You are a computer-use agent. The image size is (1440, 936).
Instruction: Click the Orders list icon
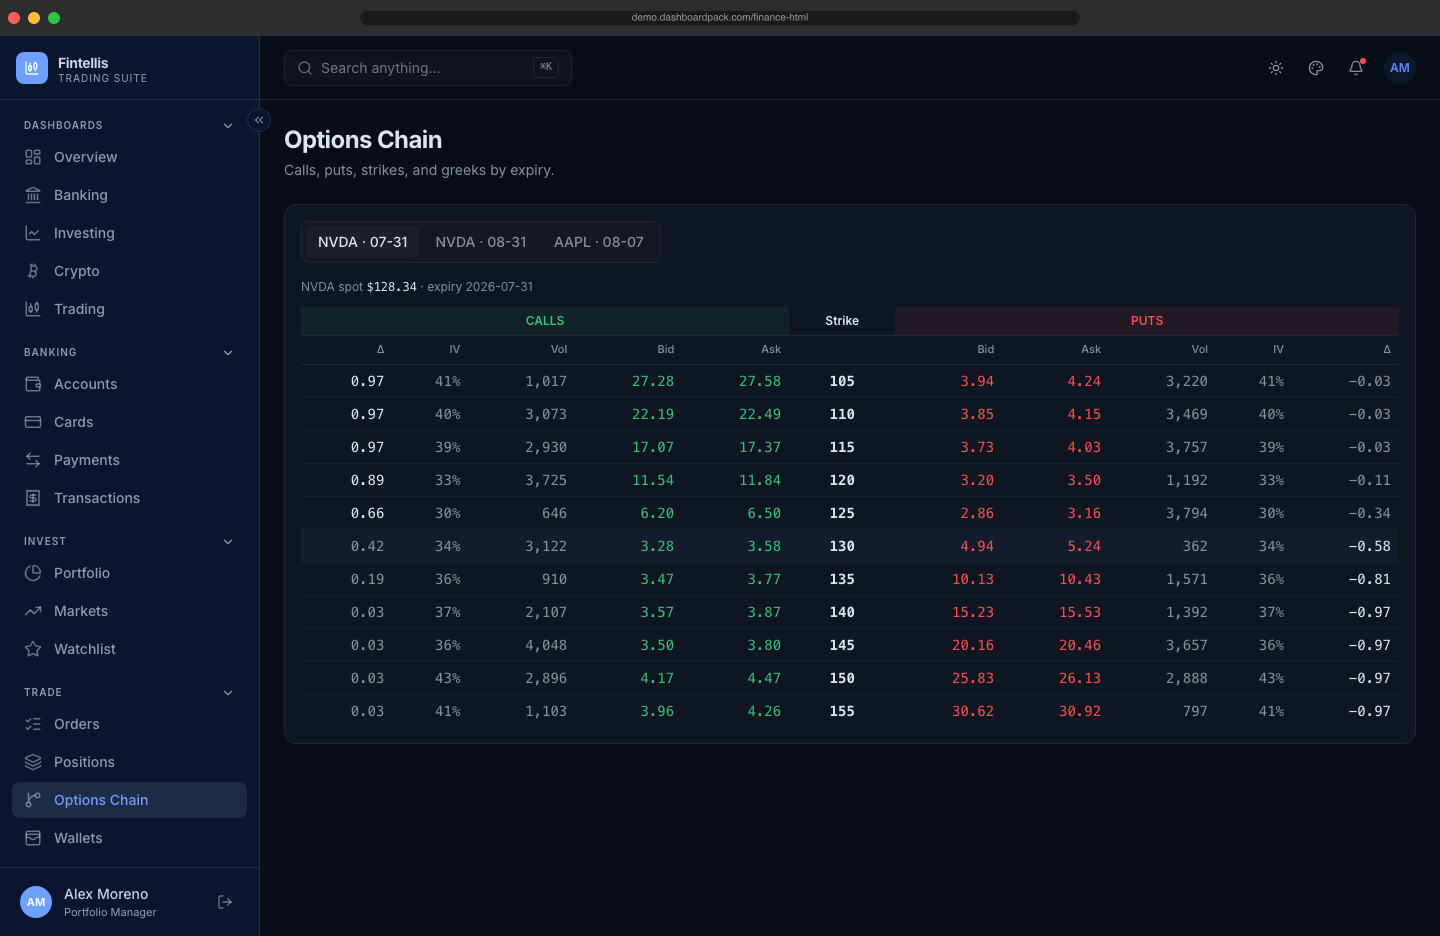coord(33,724)
